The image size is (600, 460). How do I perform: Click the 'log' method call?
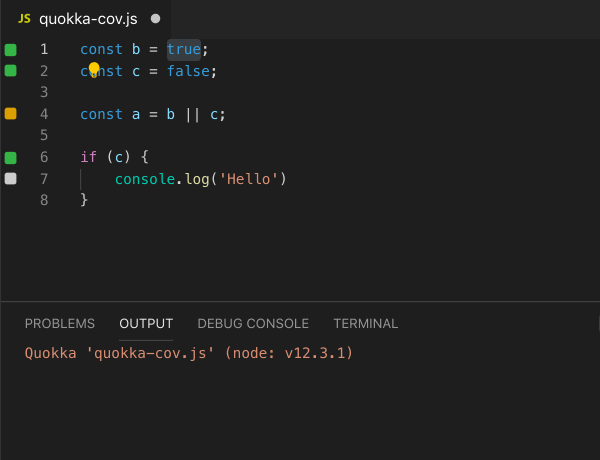(197, 179)
